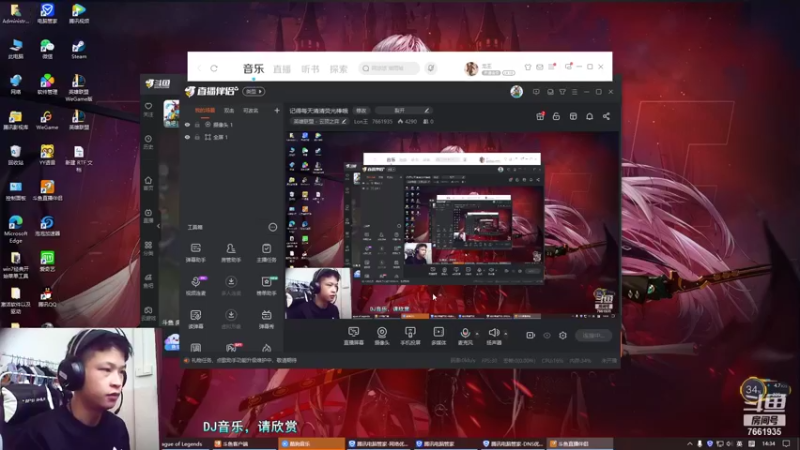Open 首页 in Douyu sidebar

tap(148, 183)
